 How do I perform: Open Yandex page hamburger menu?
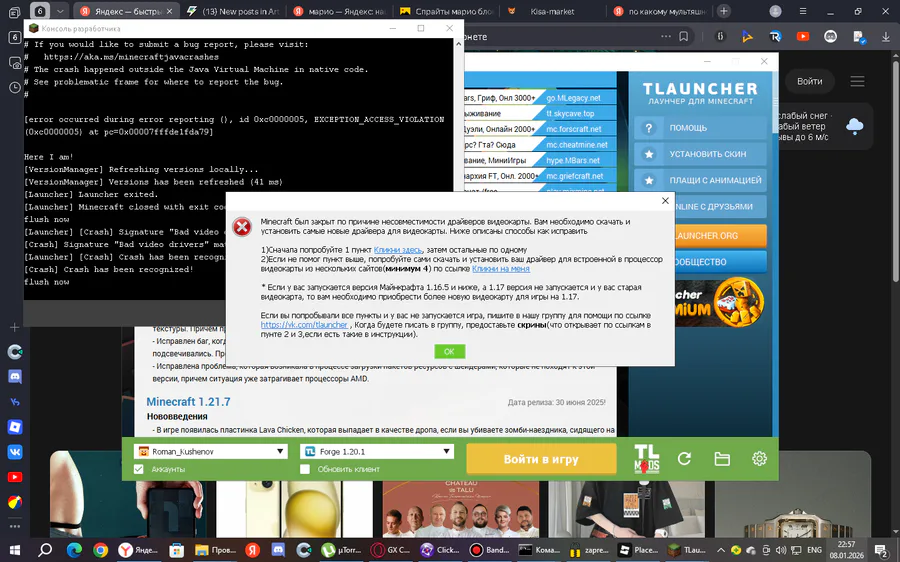tap(858, 82)
